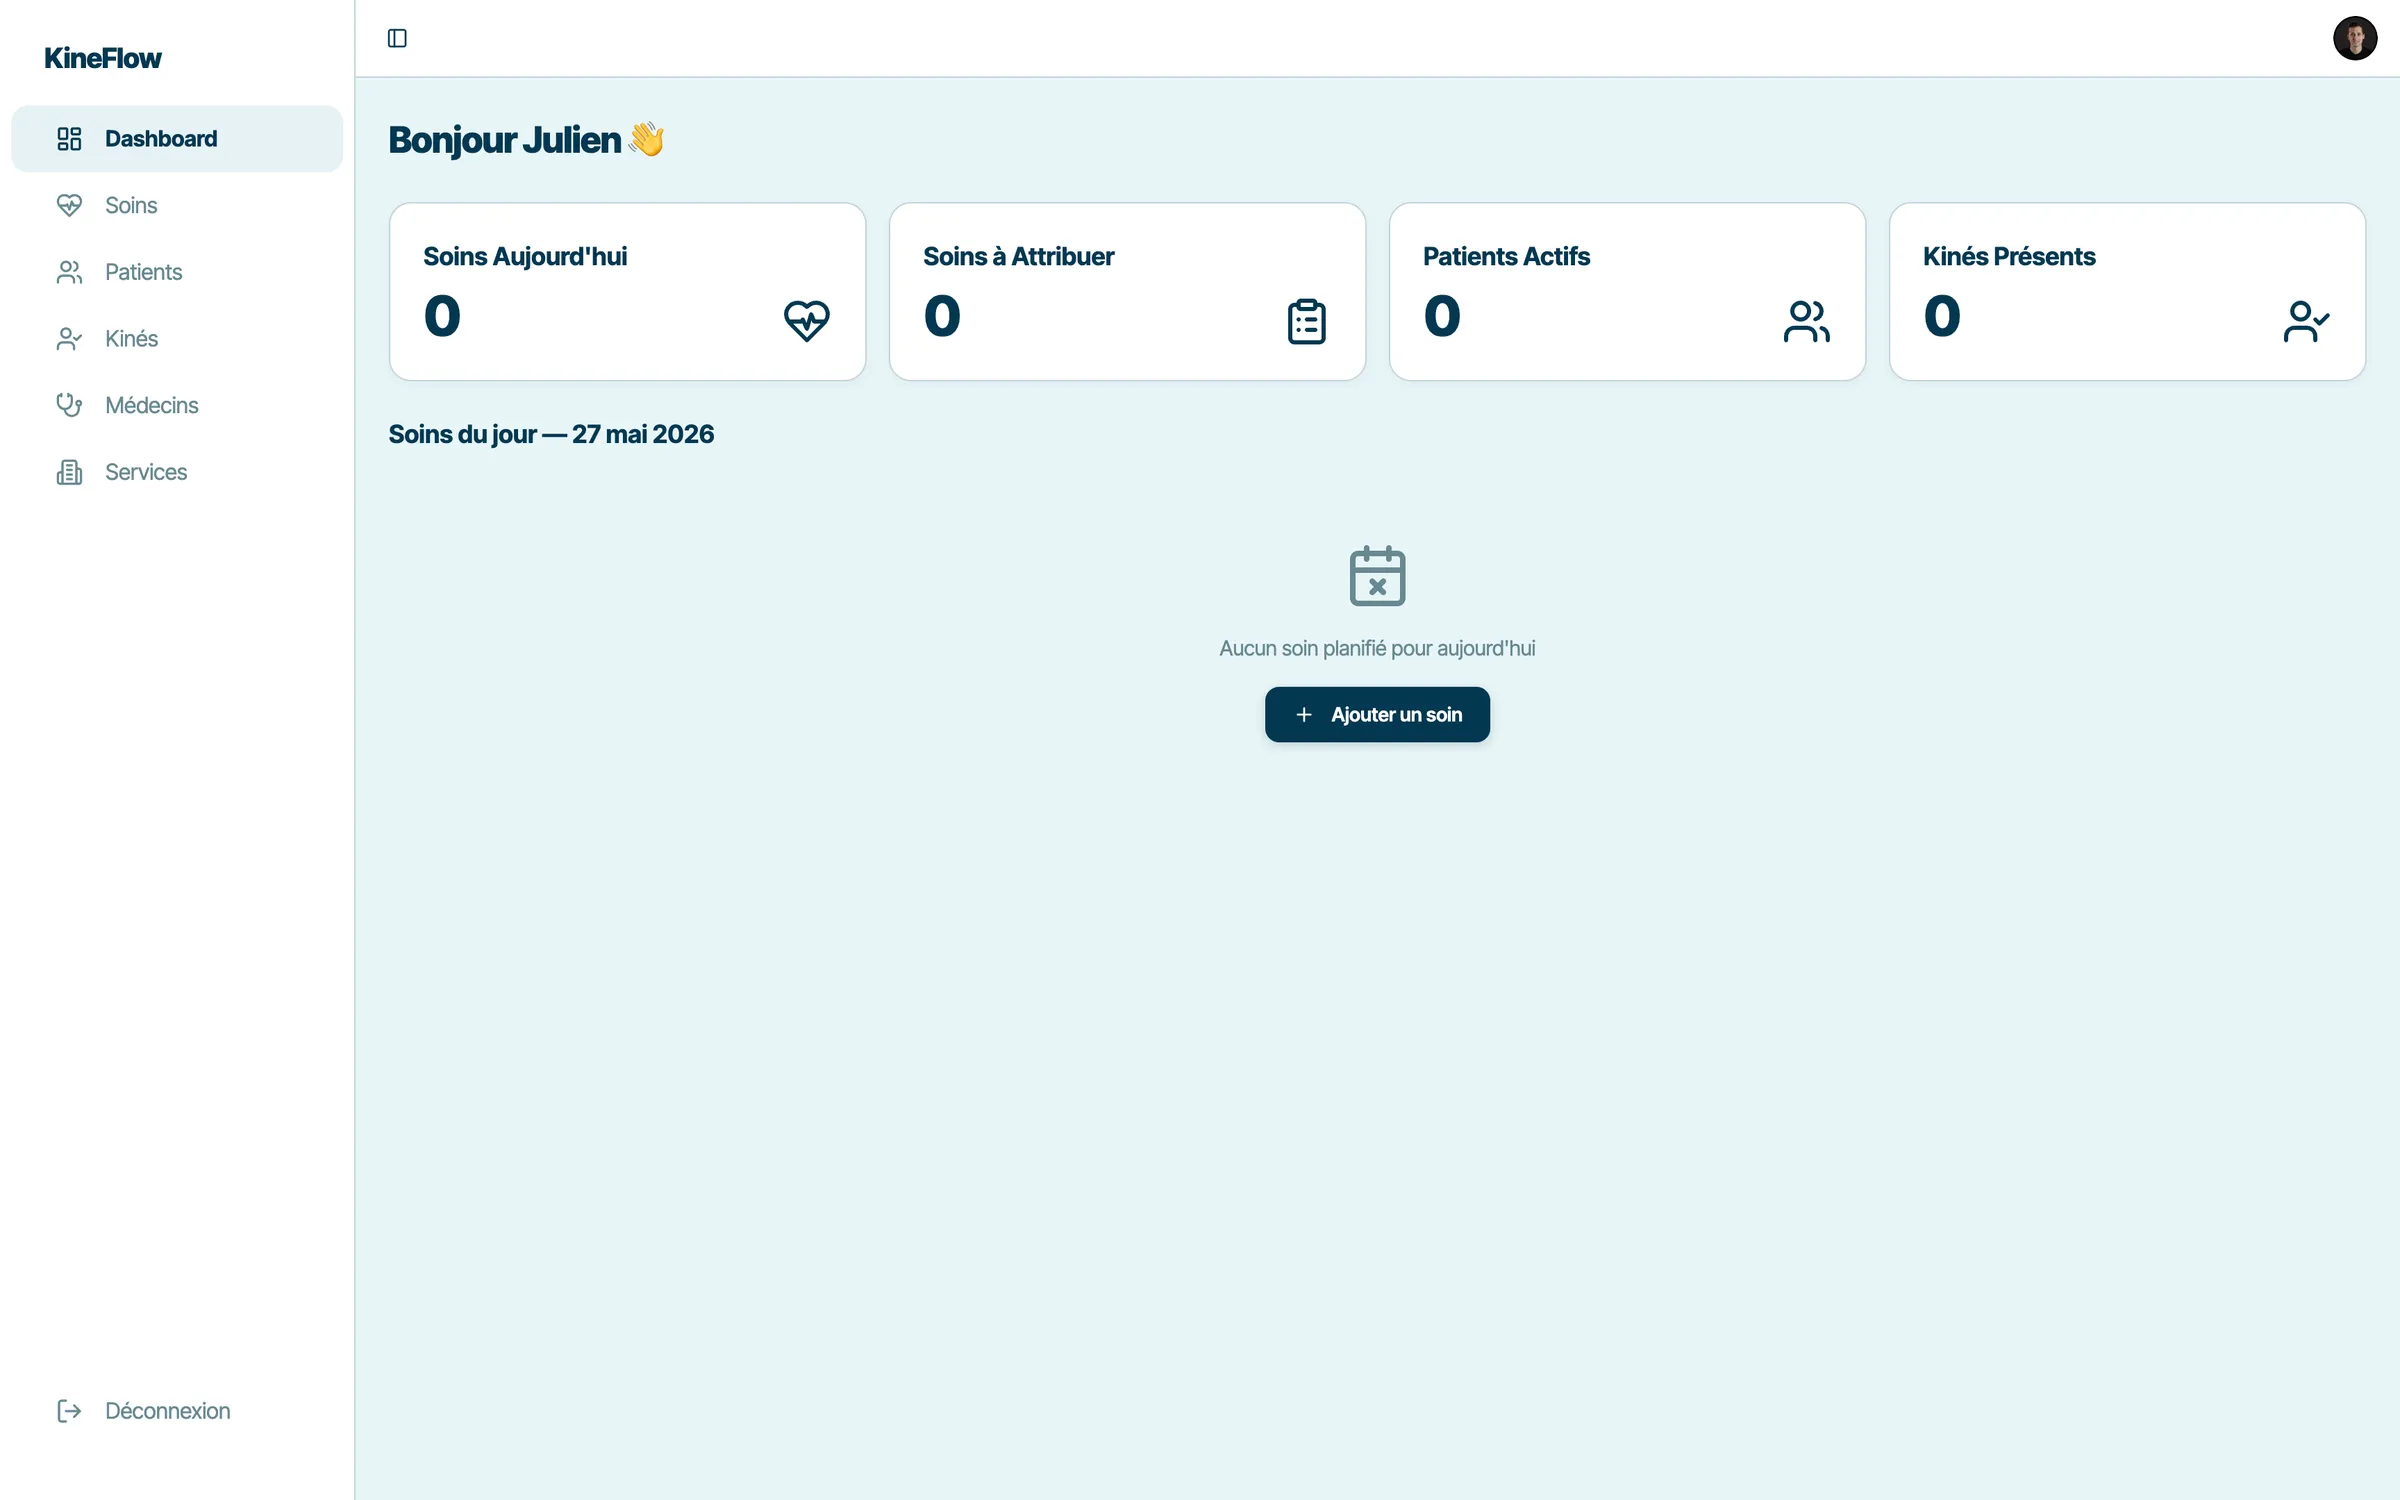Open the user avatar profile menu
Screen dimensions: 2400x1500
[2355, 38]
